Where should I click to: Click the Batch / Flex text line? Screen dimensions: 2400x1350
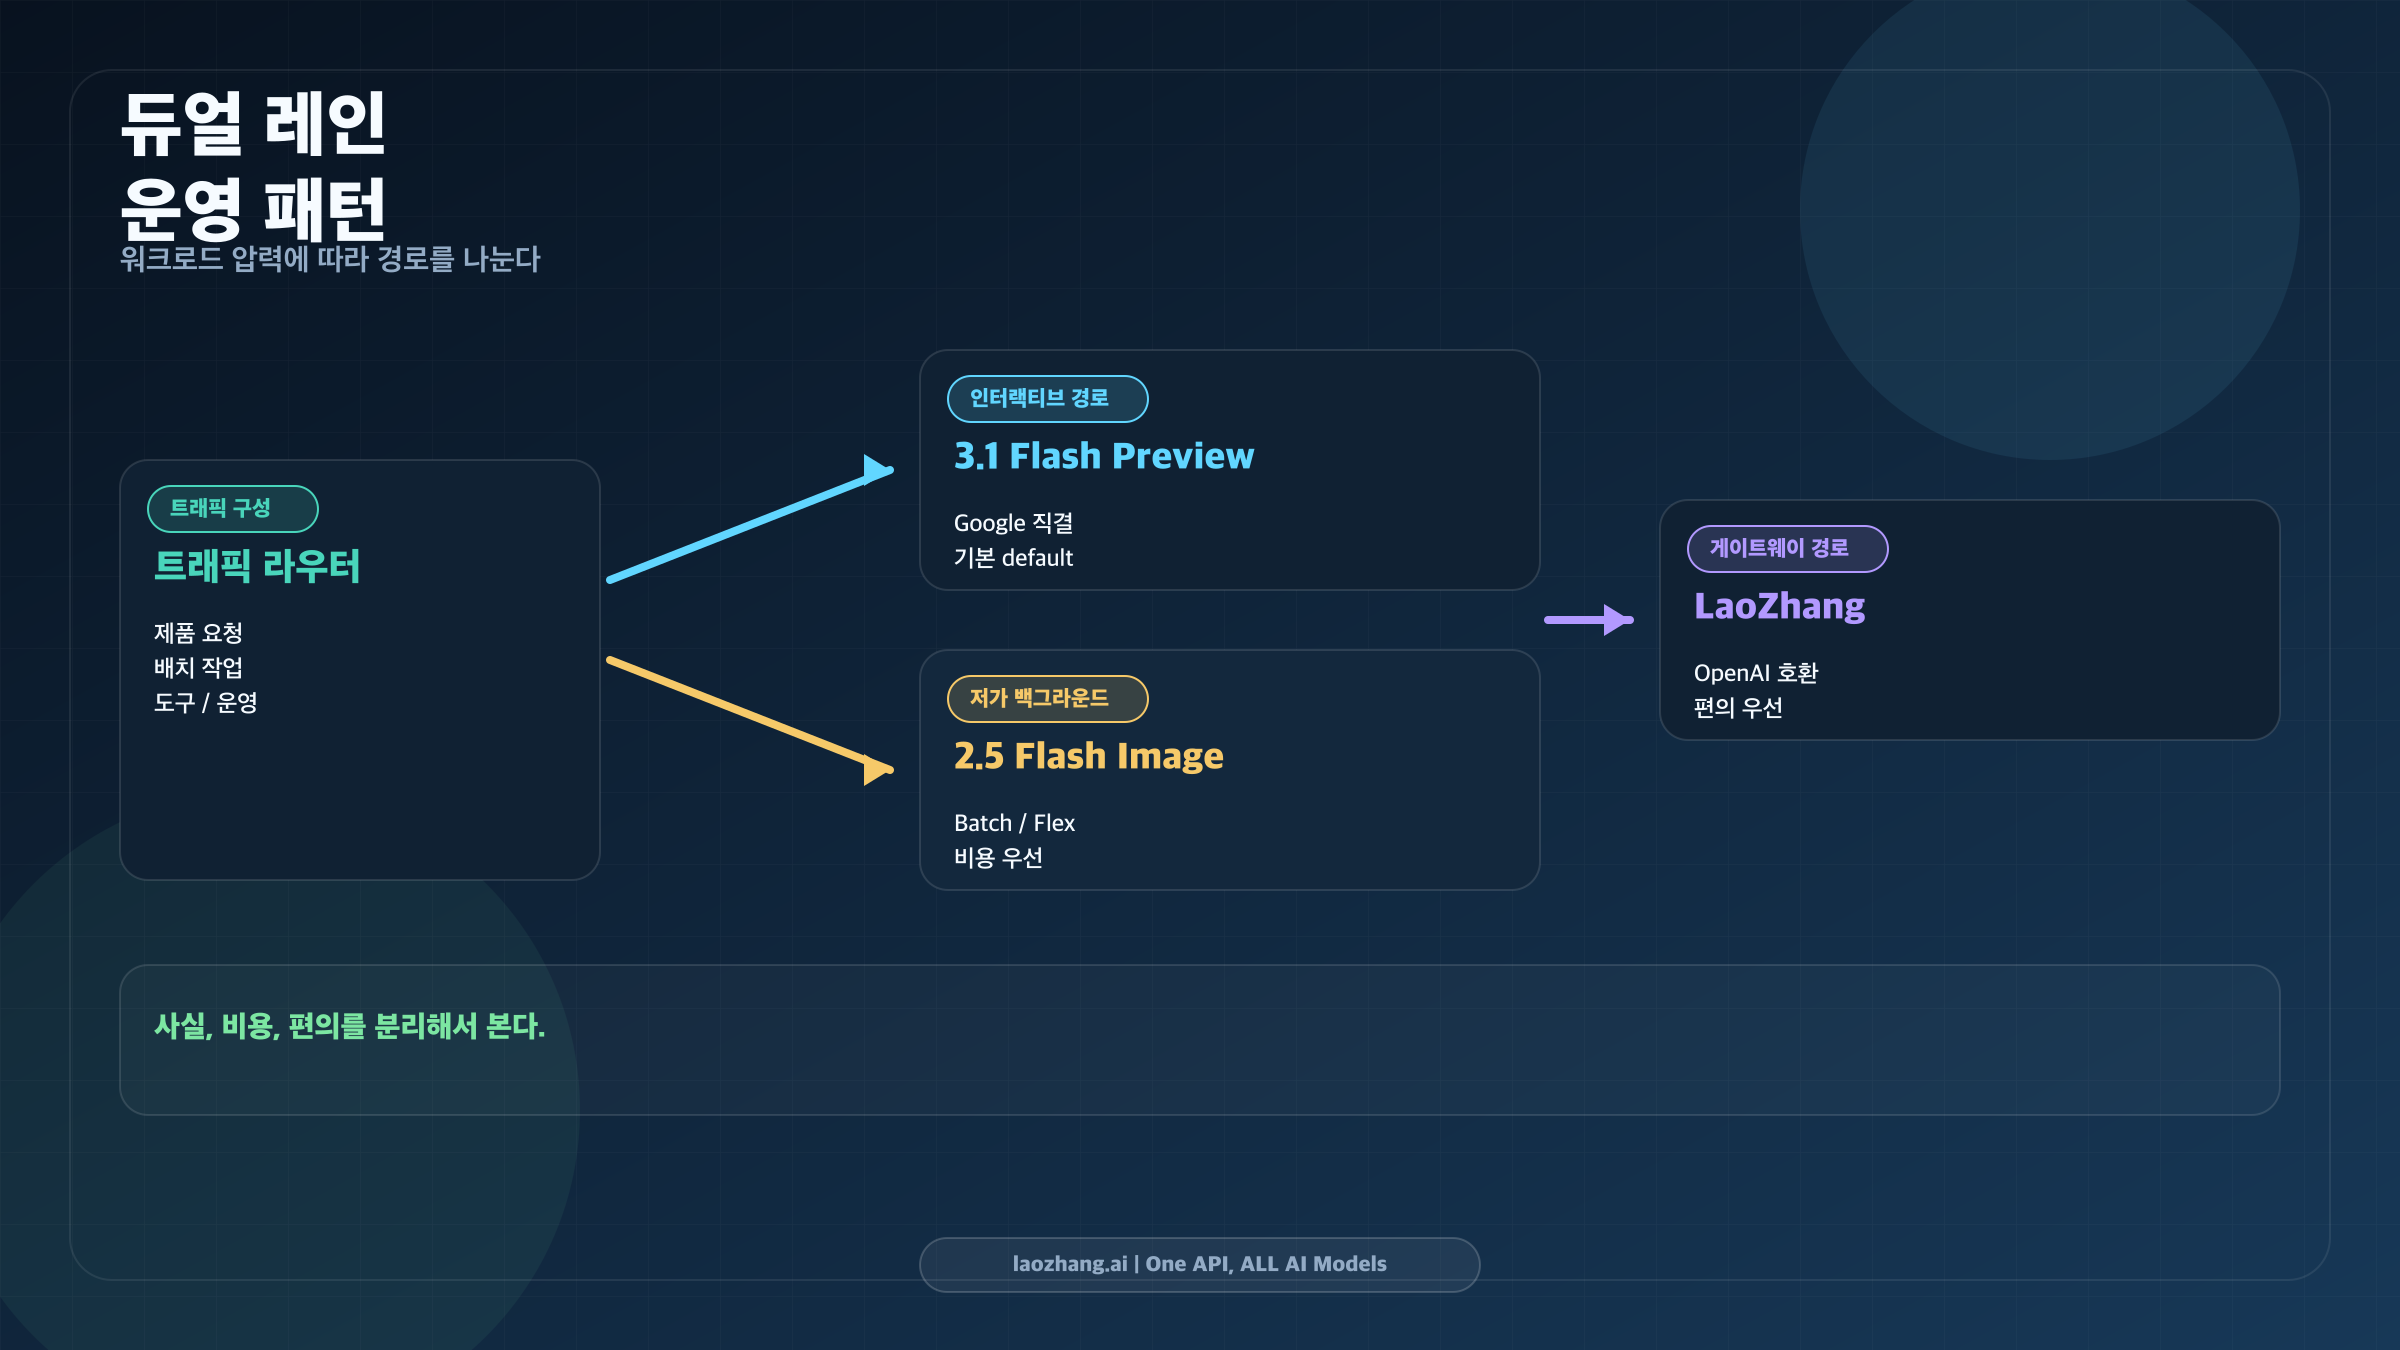(1014, 823)
